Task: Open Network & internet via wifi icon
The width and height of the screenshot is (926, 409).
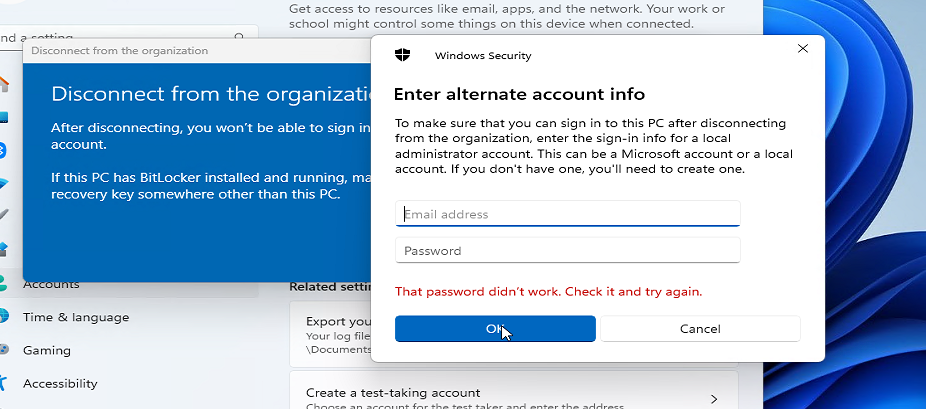Action: tap(4, 184)
